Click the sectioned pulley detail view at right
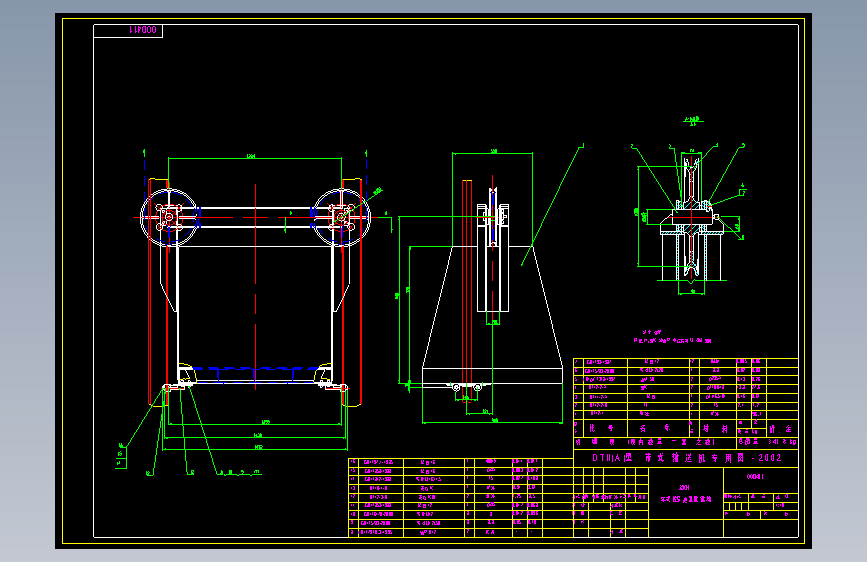This screenshot has width=867, height=562. point(691,216)
